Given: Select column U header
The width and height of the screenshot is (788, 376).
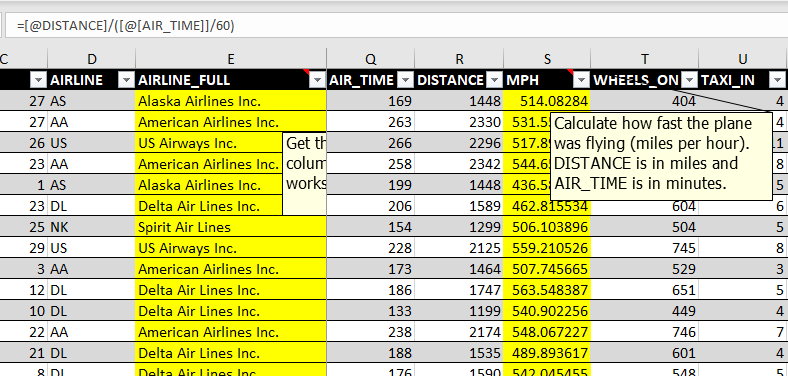Looking at the screenshot, I should (743, 59).
